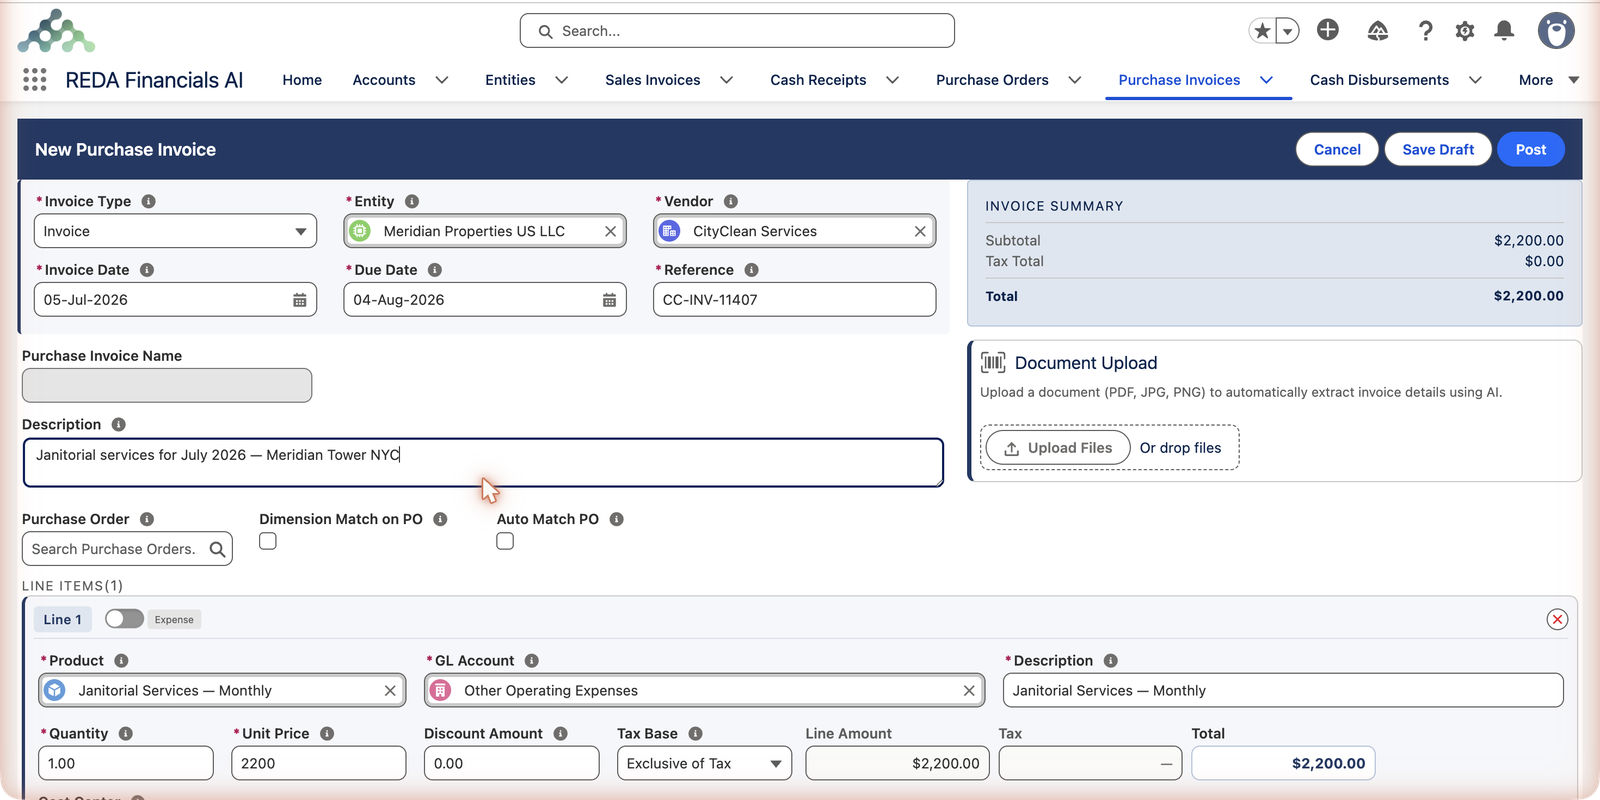Image resolution: width=1600 pixels, height=800 pixels.
Task: Enable Dimension Match on PO checkbox
Action: [268, 541]
